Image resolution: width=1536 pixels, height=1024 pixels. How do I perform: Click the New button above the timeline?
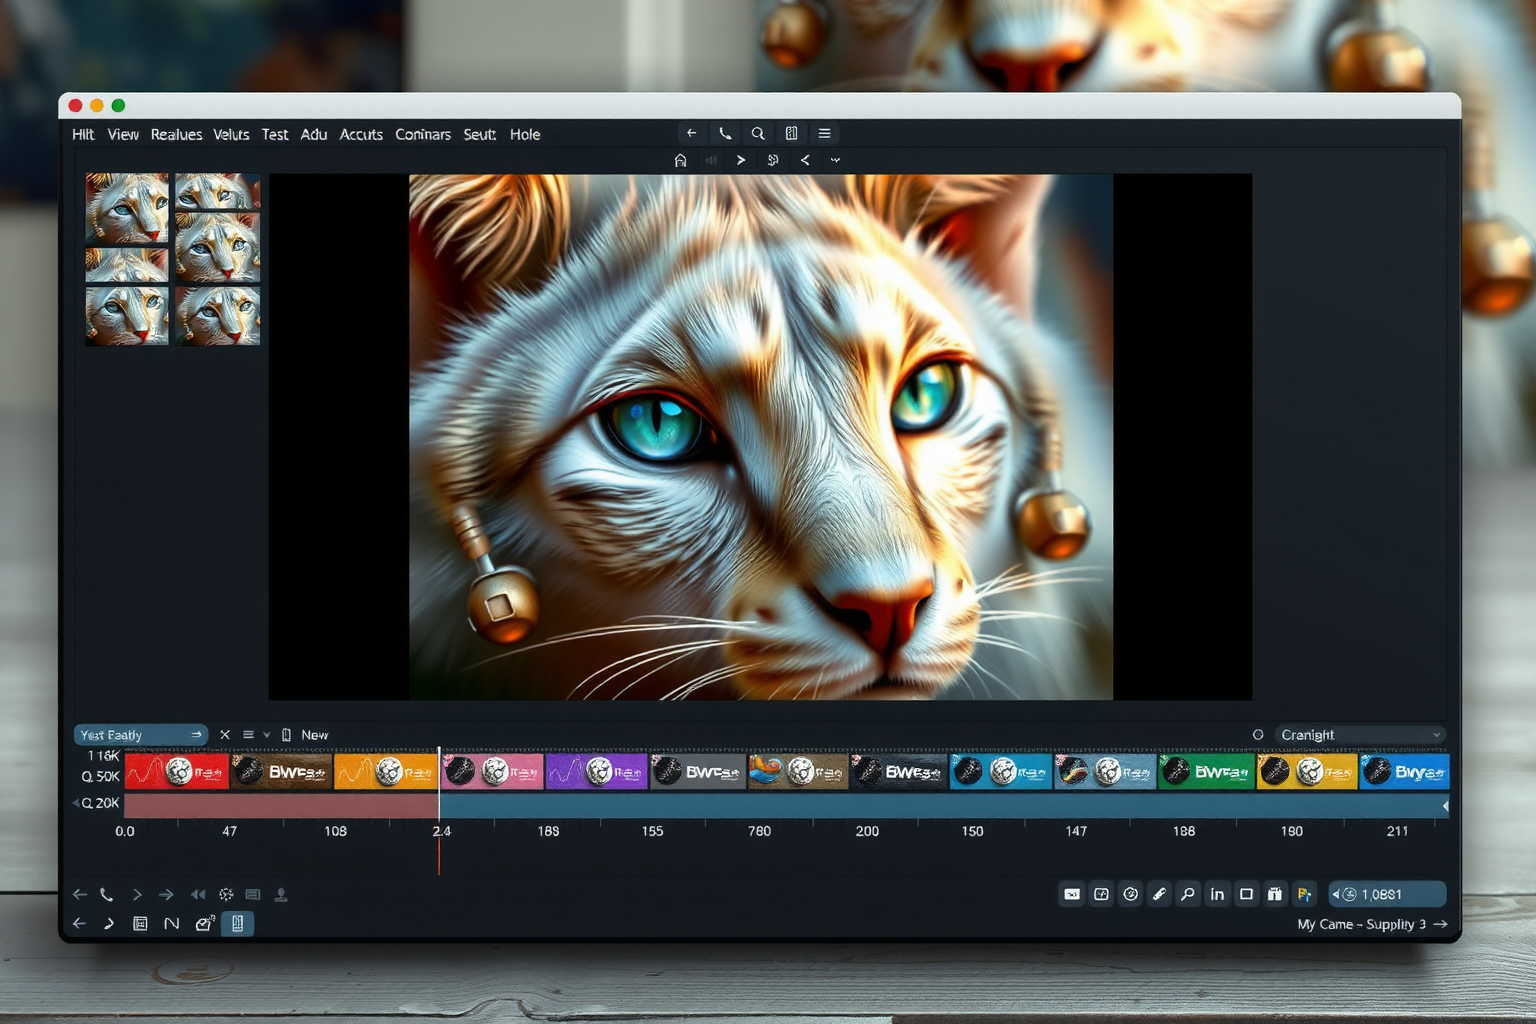click(x=314, y=735)
